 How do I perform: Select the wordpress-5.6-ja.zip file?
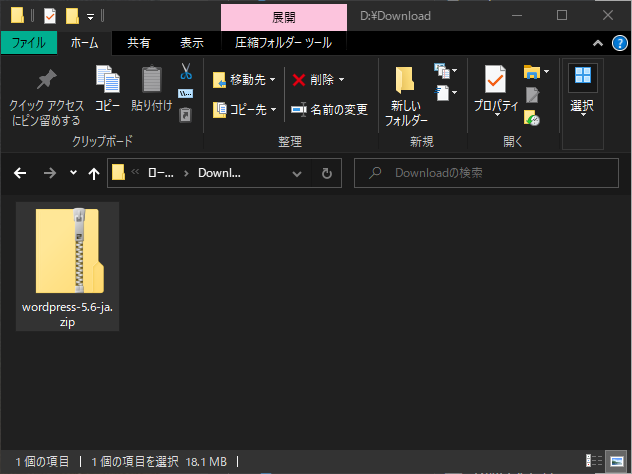click(x=67, y=266)
